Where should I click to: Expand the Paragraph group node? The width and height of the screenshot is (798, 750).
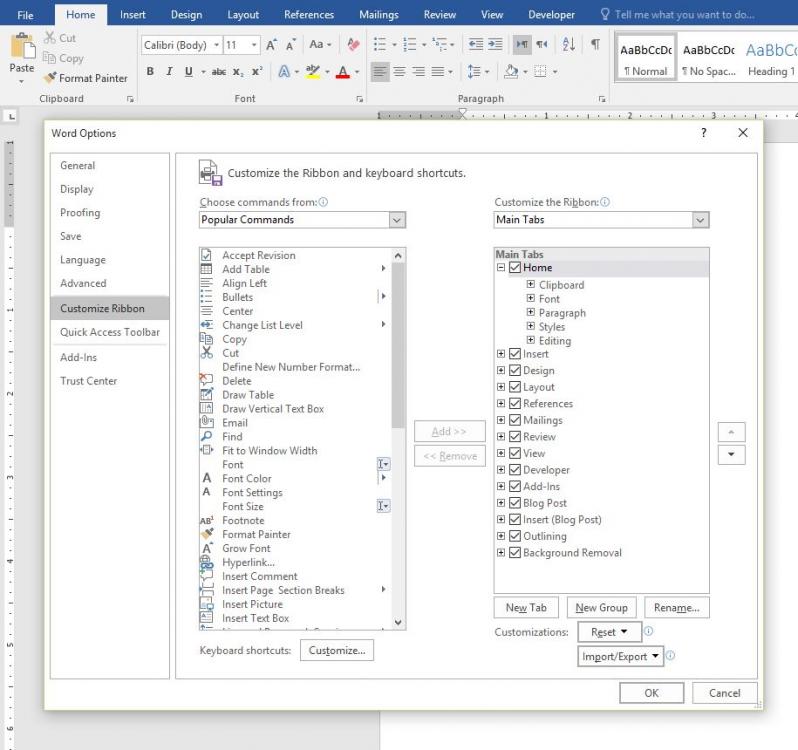pos(530,312)
